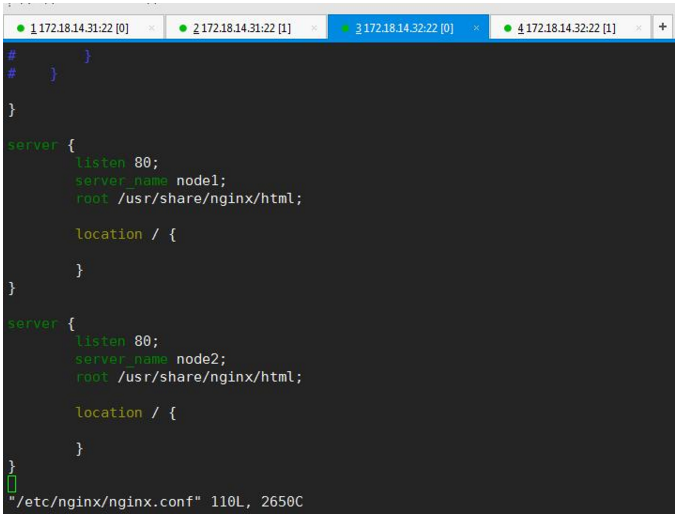Click 'server_name node1;' line
695x517 pixels.
(x=151, y=181)
